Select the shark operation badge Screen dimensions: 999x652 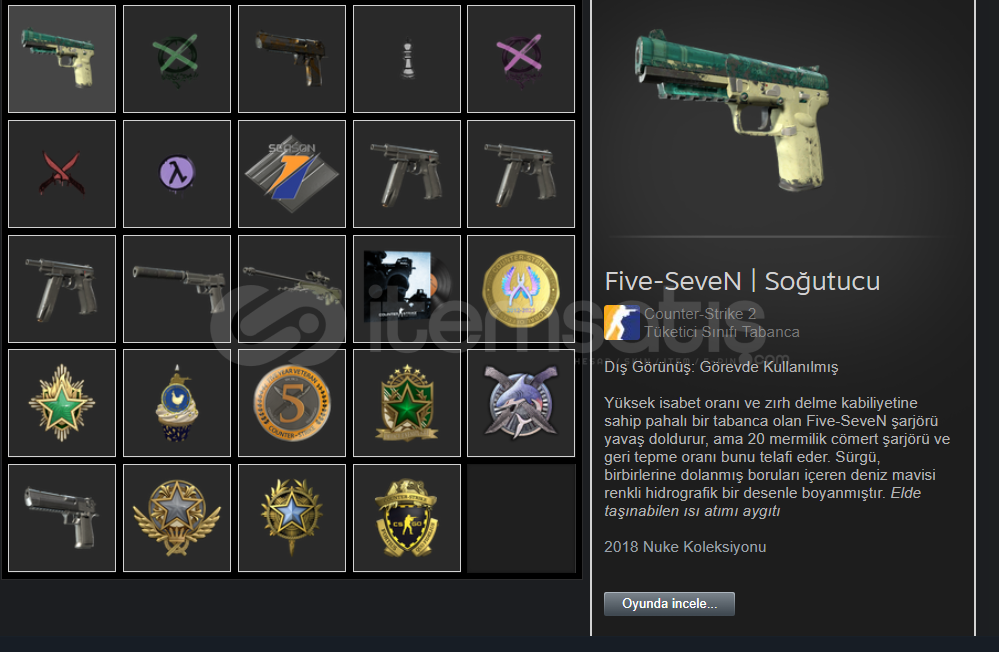click(x=521, y=403)
